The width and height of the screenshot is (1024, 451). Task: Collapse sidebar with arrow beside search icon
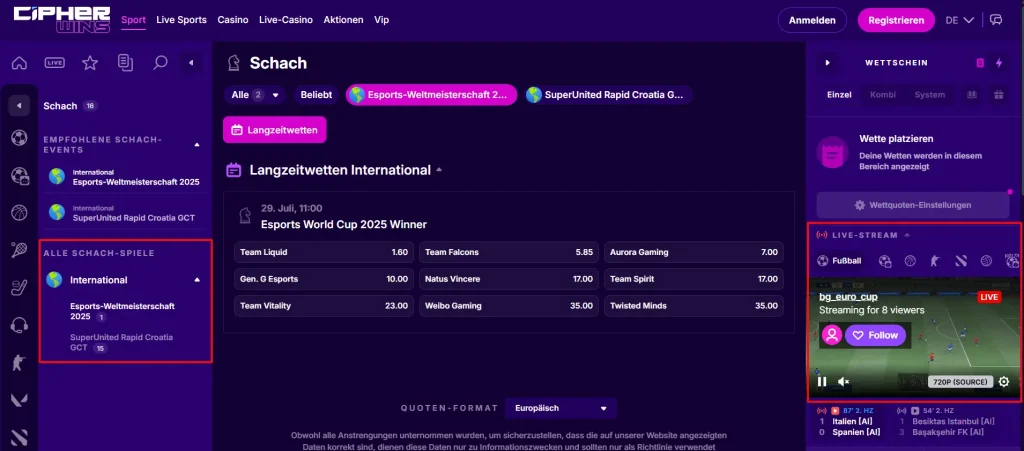191,63
